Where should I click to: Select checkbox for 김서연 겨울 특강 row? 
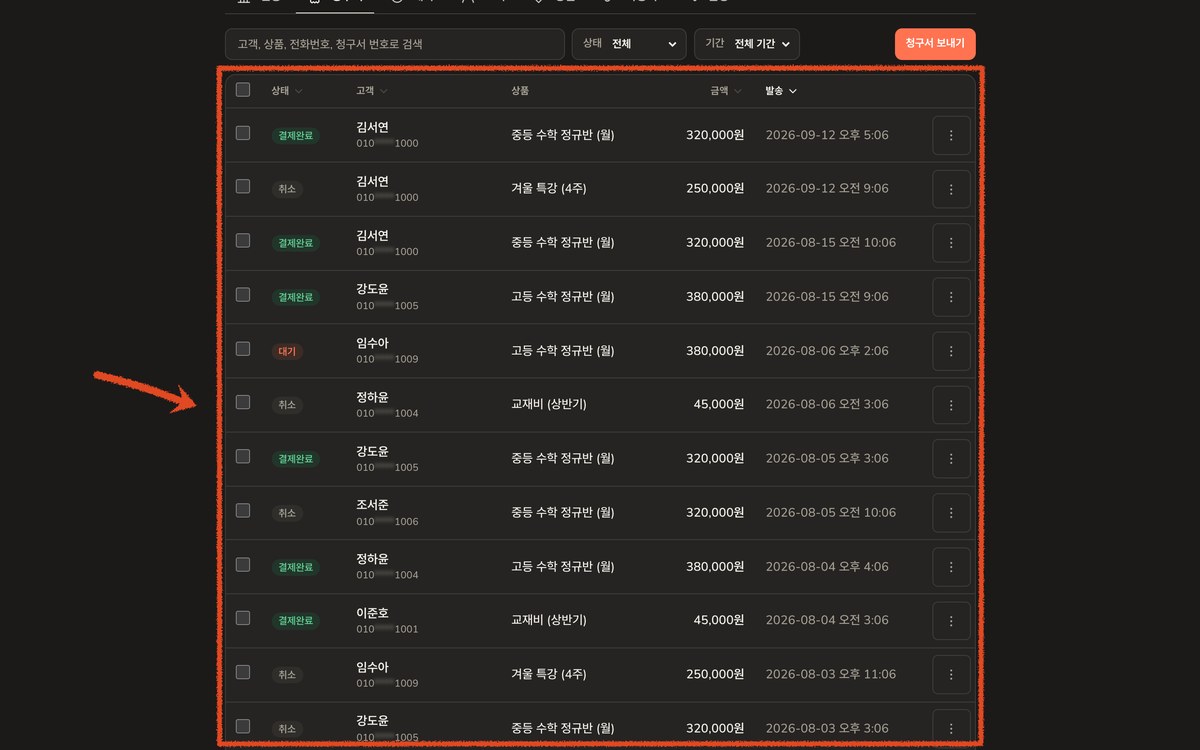243,187
